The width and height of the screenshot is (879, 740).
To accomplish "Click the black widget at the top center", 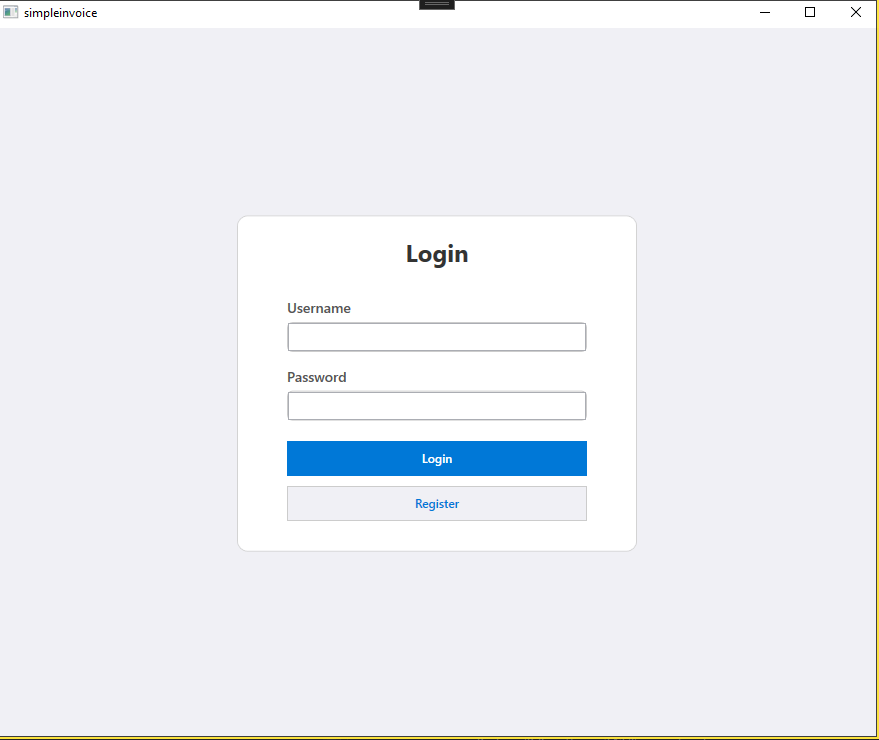I will click(437, 4).
